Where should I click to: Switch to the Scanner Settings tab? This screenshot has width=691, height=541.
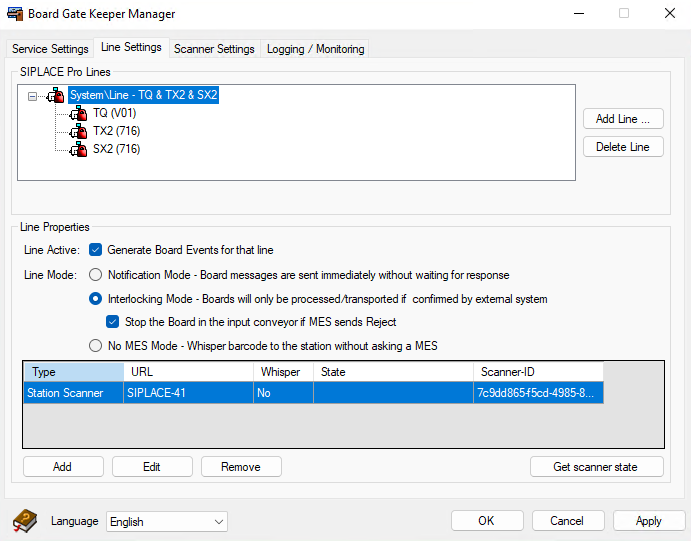coord(214,48)
